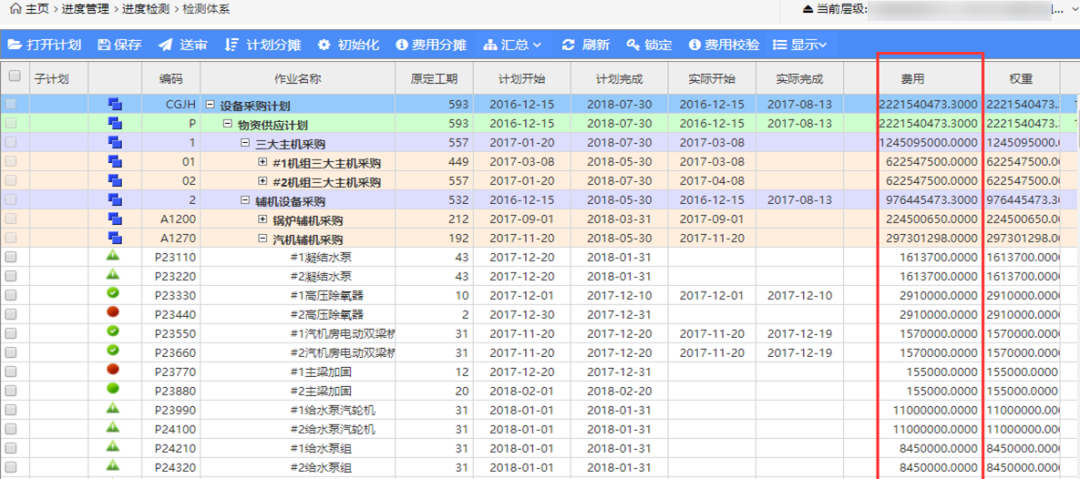Click the blue icon in row 三大主机采购
This screenshot has height=479, width=1080.
115,143
